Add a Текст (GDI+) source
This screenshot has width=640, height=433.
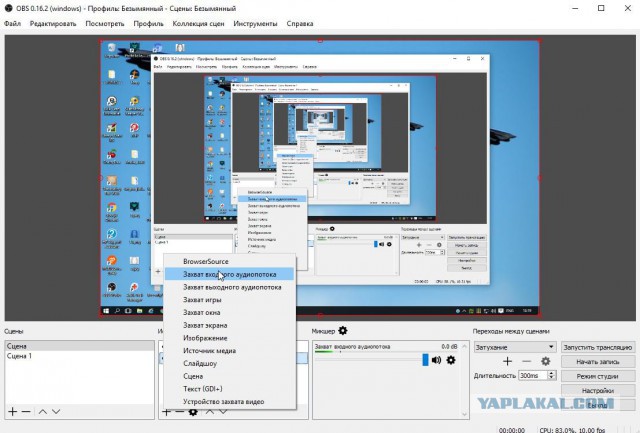coord(229,389)
